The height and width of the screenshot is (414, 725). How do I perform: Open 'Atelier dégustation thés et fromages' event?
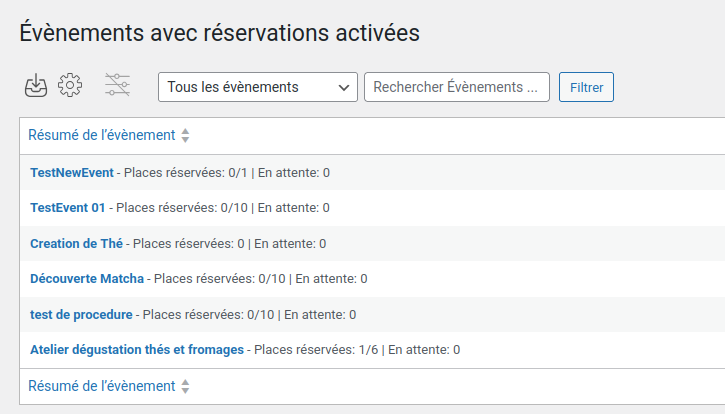pyautogui.click(x=137, y=350)
